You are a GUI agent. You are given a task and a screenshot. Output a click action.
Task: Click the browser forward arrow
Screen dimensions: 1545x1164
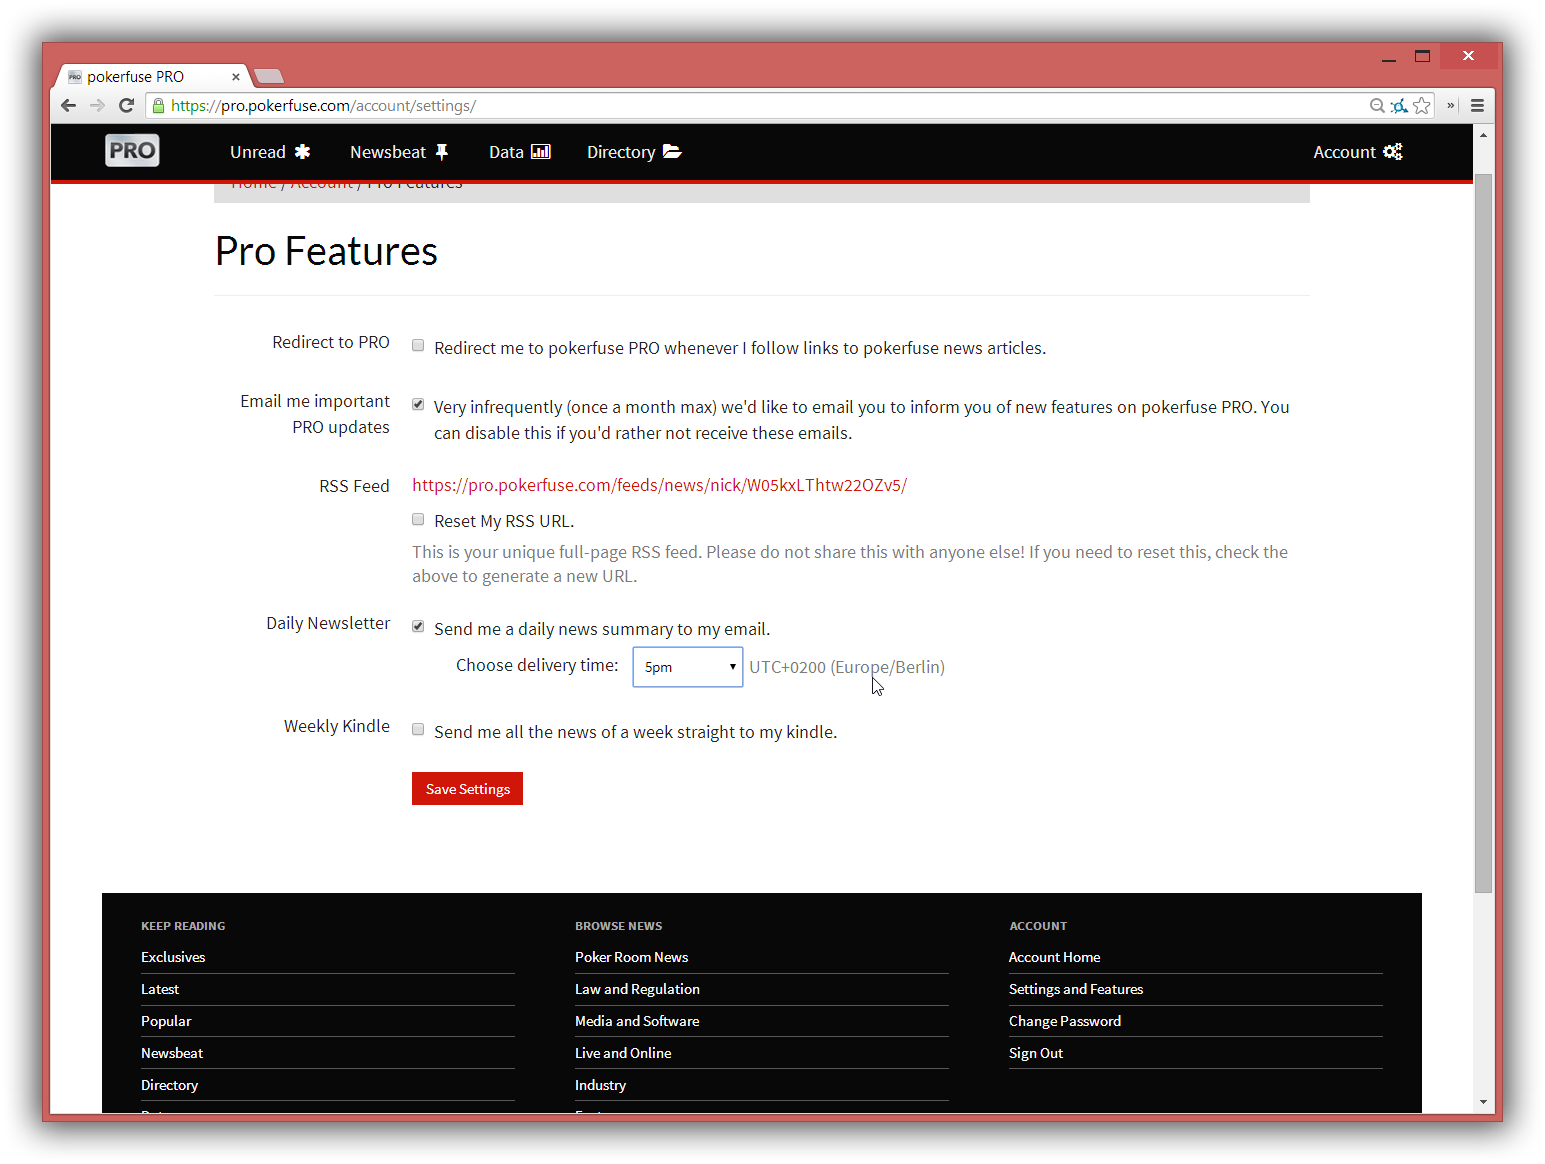click(x=97, y=106)
